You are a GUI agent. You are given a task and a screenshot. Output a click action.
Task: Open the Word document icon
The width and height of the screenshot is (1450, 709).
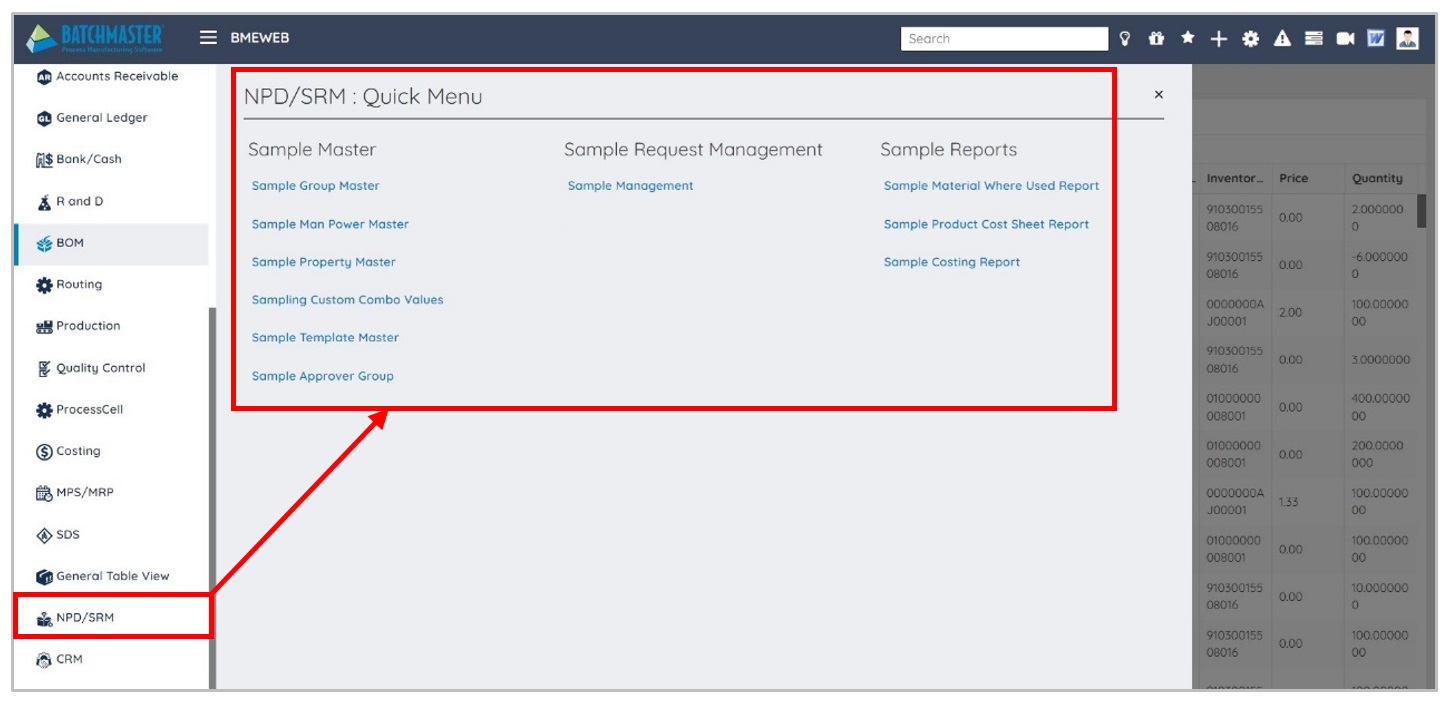(1376, 39)
